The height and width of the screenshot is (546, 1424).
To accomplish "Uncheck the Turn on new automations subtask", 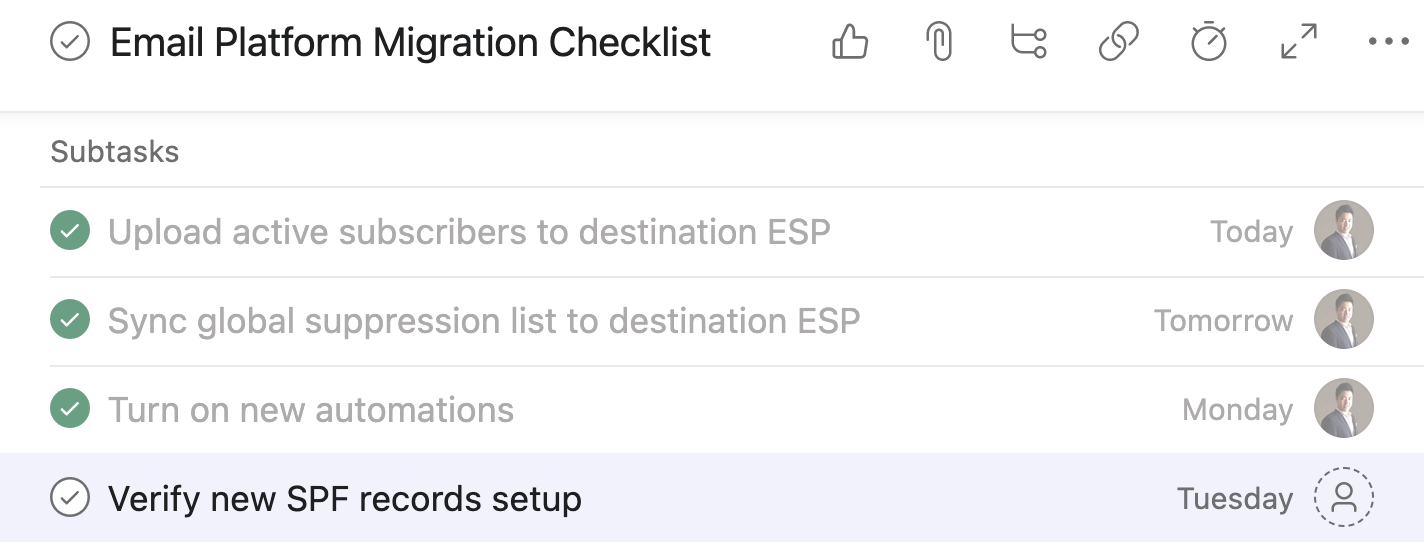I will click(70, 410).
